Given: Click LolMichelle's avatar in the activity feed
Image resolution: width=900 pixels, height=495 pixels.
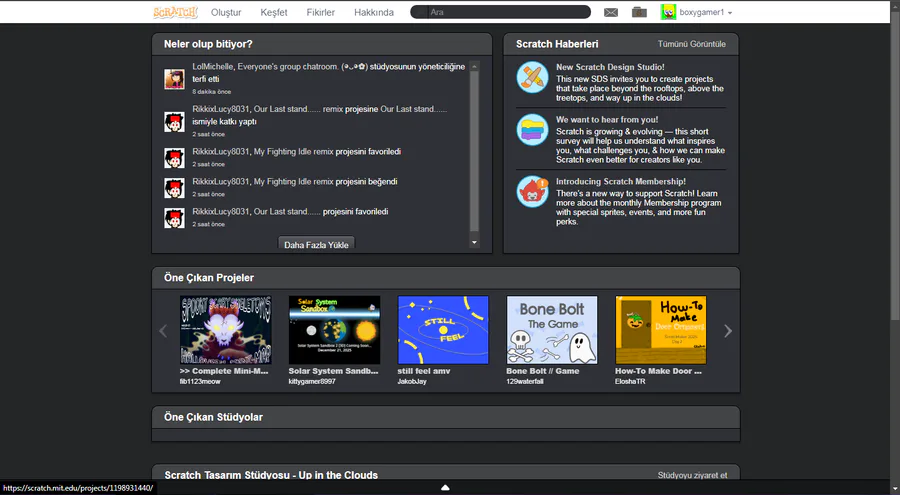Looking at the screenshot, I should [x=174, y=79].
